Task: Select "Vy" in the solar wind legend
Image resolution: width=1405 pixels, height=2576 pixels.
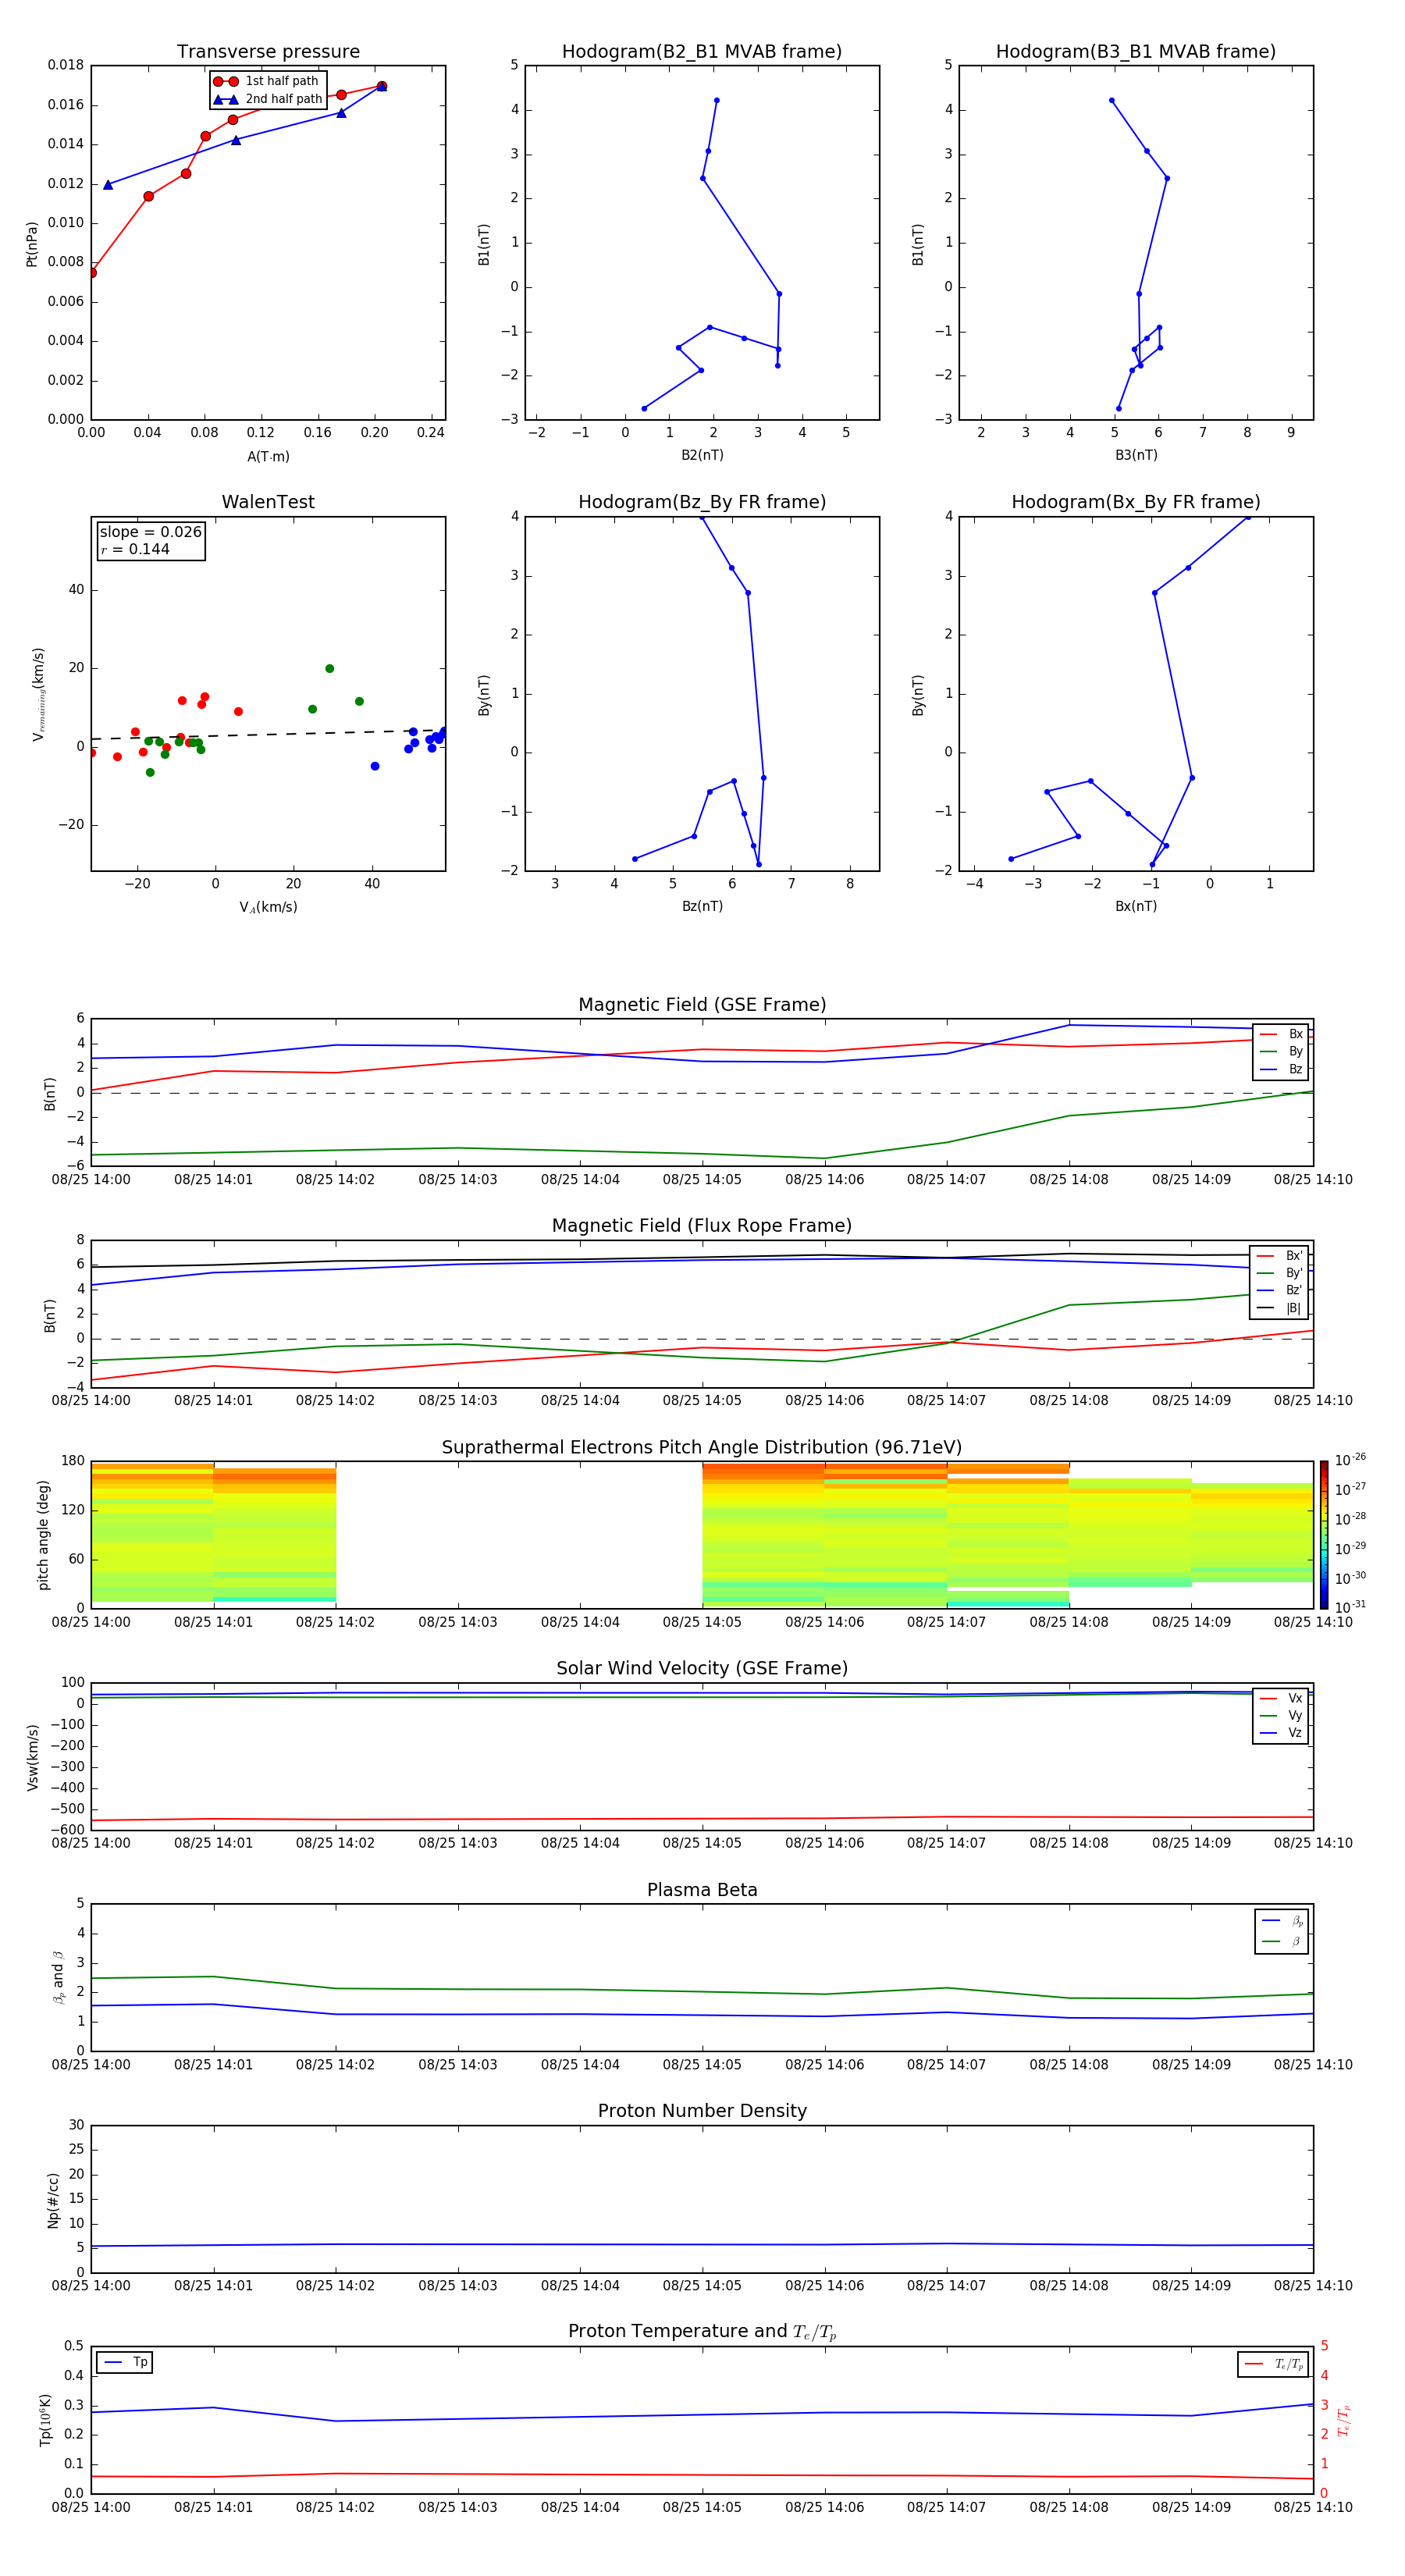Action: click(x=1281, y=1716)
